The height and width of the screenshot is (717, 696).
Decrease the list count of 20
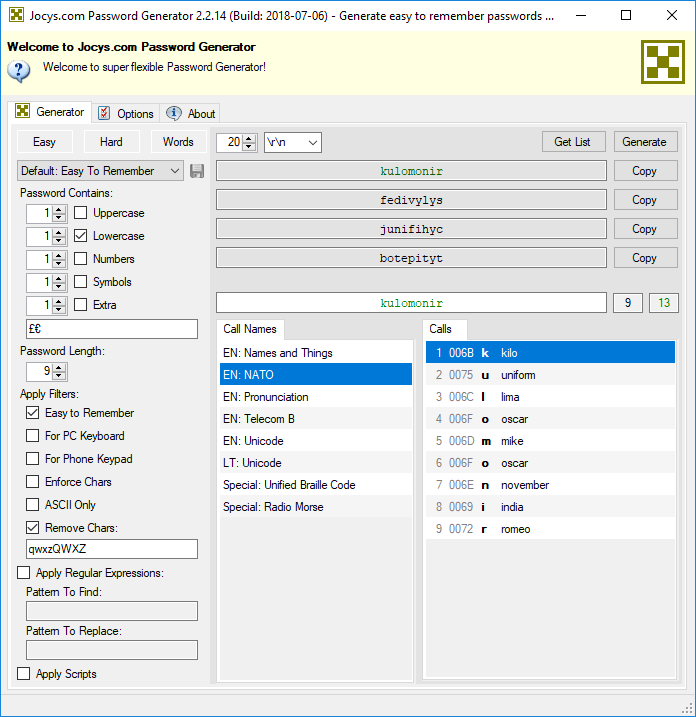tap(249, 146)
